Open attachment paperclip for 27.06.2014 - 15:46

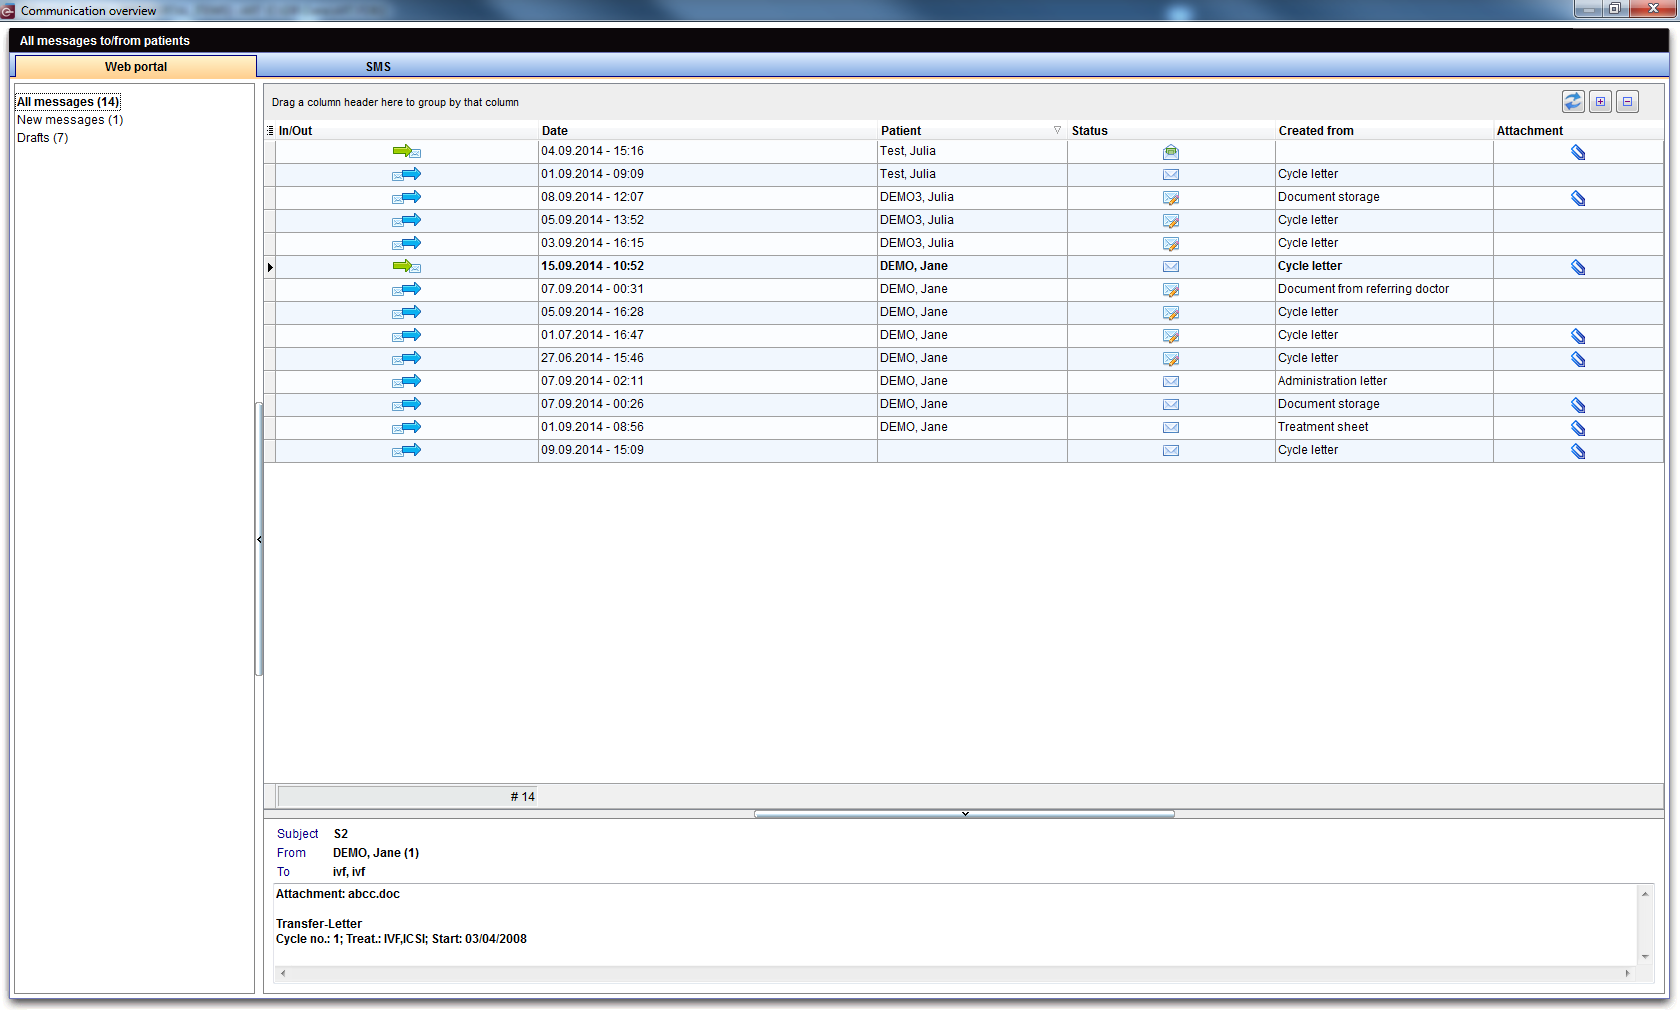pyautogui.click(x=1578, y=359)
